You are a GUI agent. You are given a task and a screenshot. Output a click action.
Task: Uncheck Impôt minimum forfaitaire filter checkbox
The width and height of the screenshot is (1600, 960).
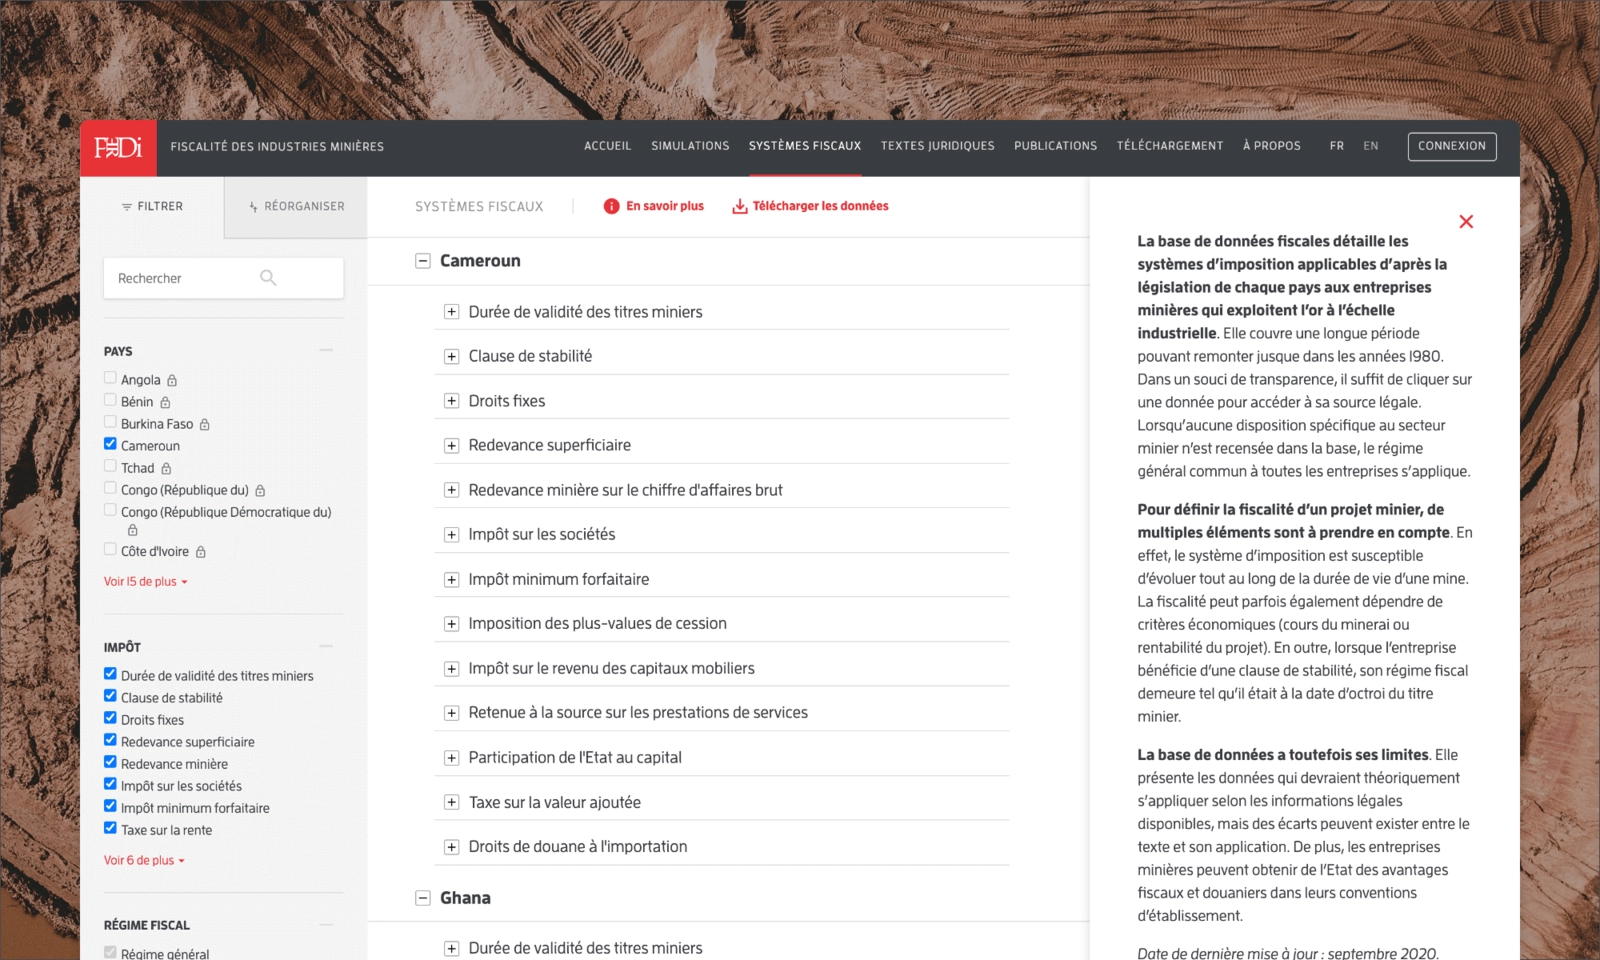click(x=110, y=806)
